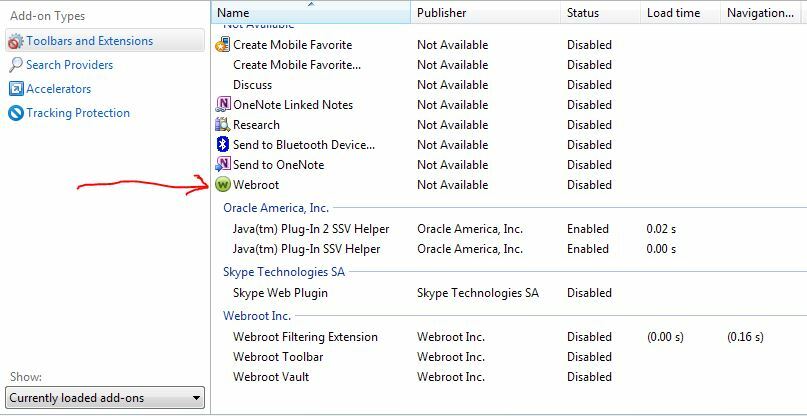Click the Research books icon
This screenshot has height=416, width=807.
pyautogui.click(x=222, y=125)
